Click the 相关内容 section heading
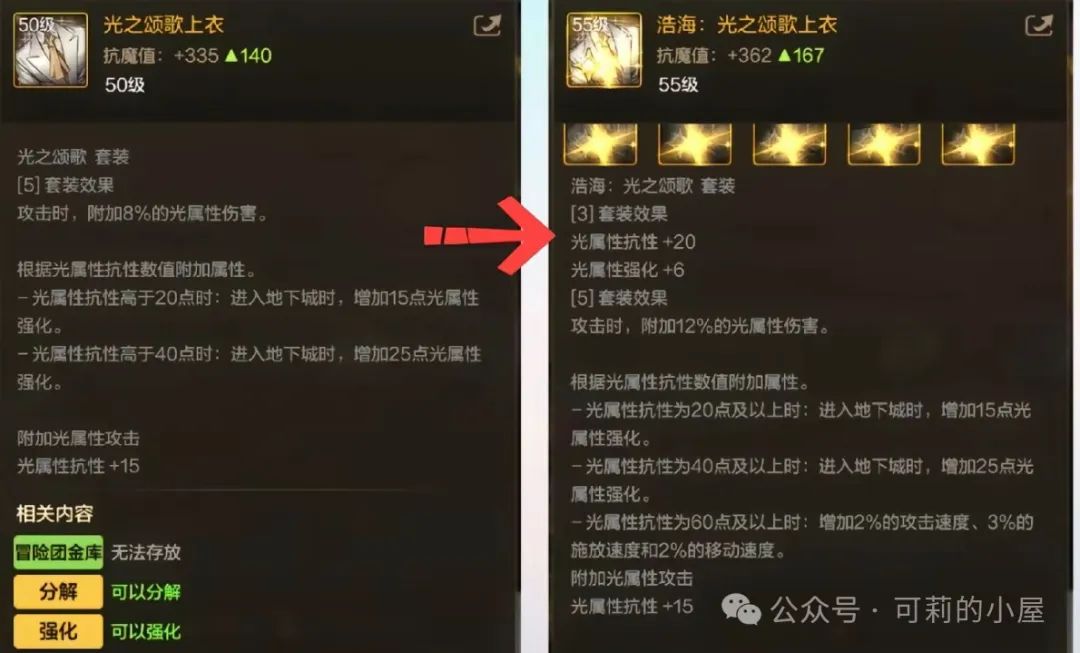Screen dimensions: 1080x653 54,514
